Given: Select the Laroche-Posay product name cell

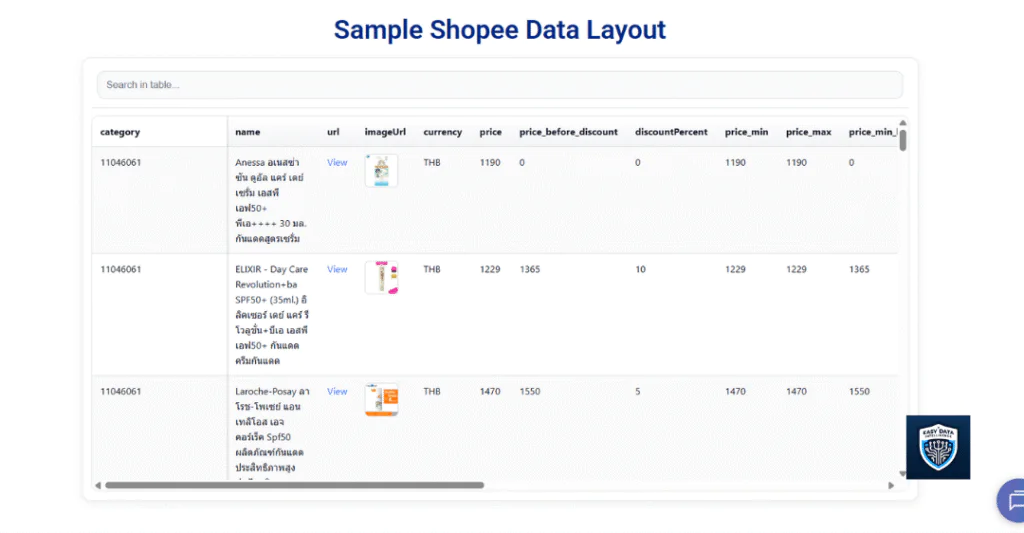Looking at the screenshot, I should pos(272,431).
